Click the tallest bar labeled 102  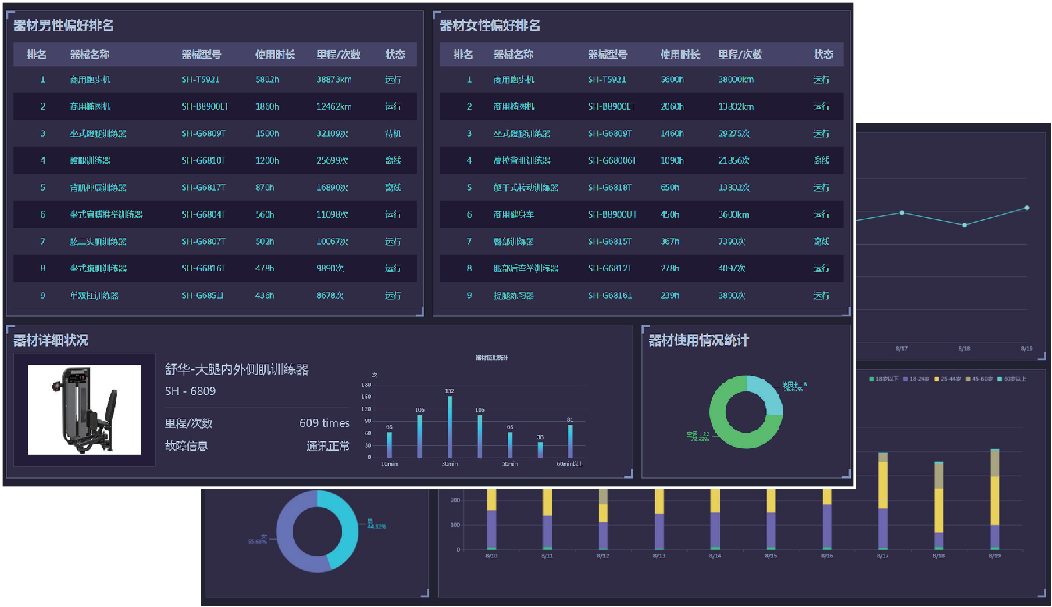pos(450,425)
